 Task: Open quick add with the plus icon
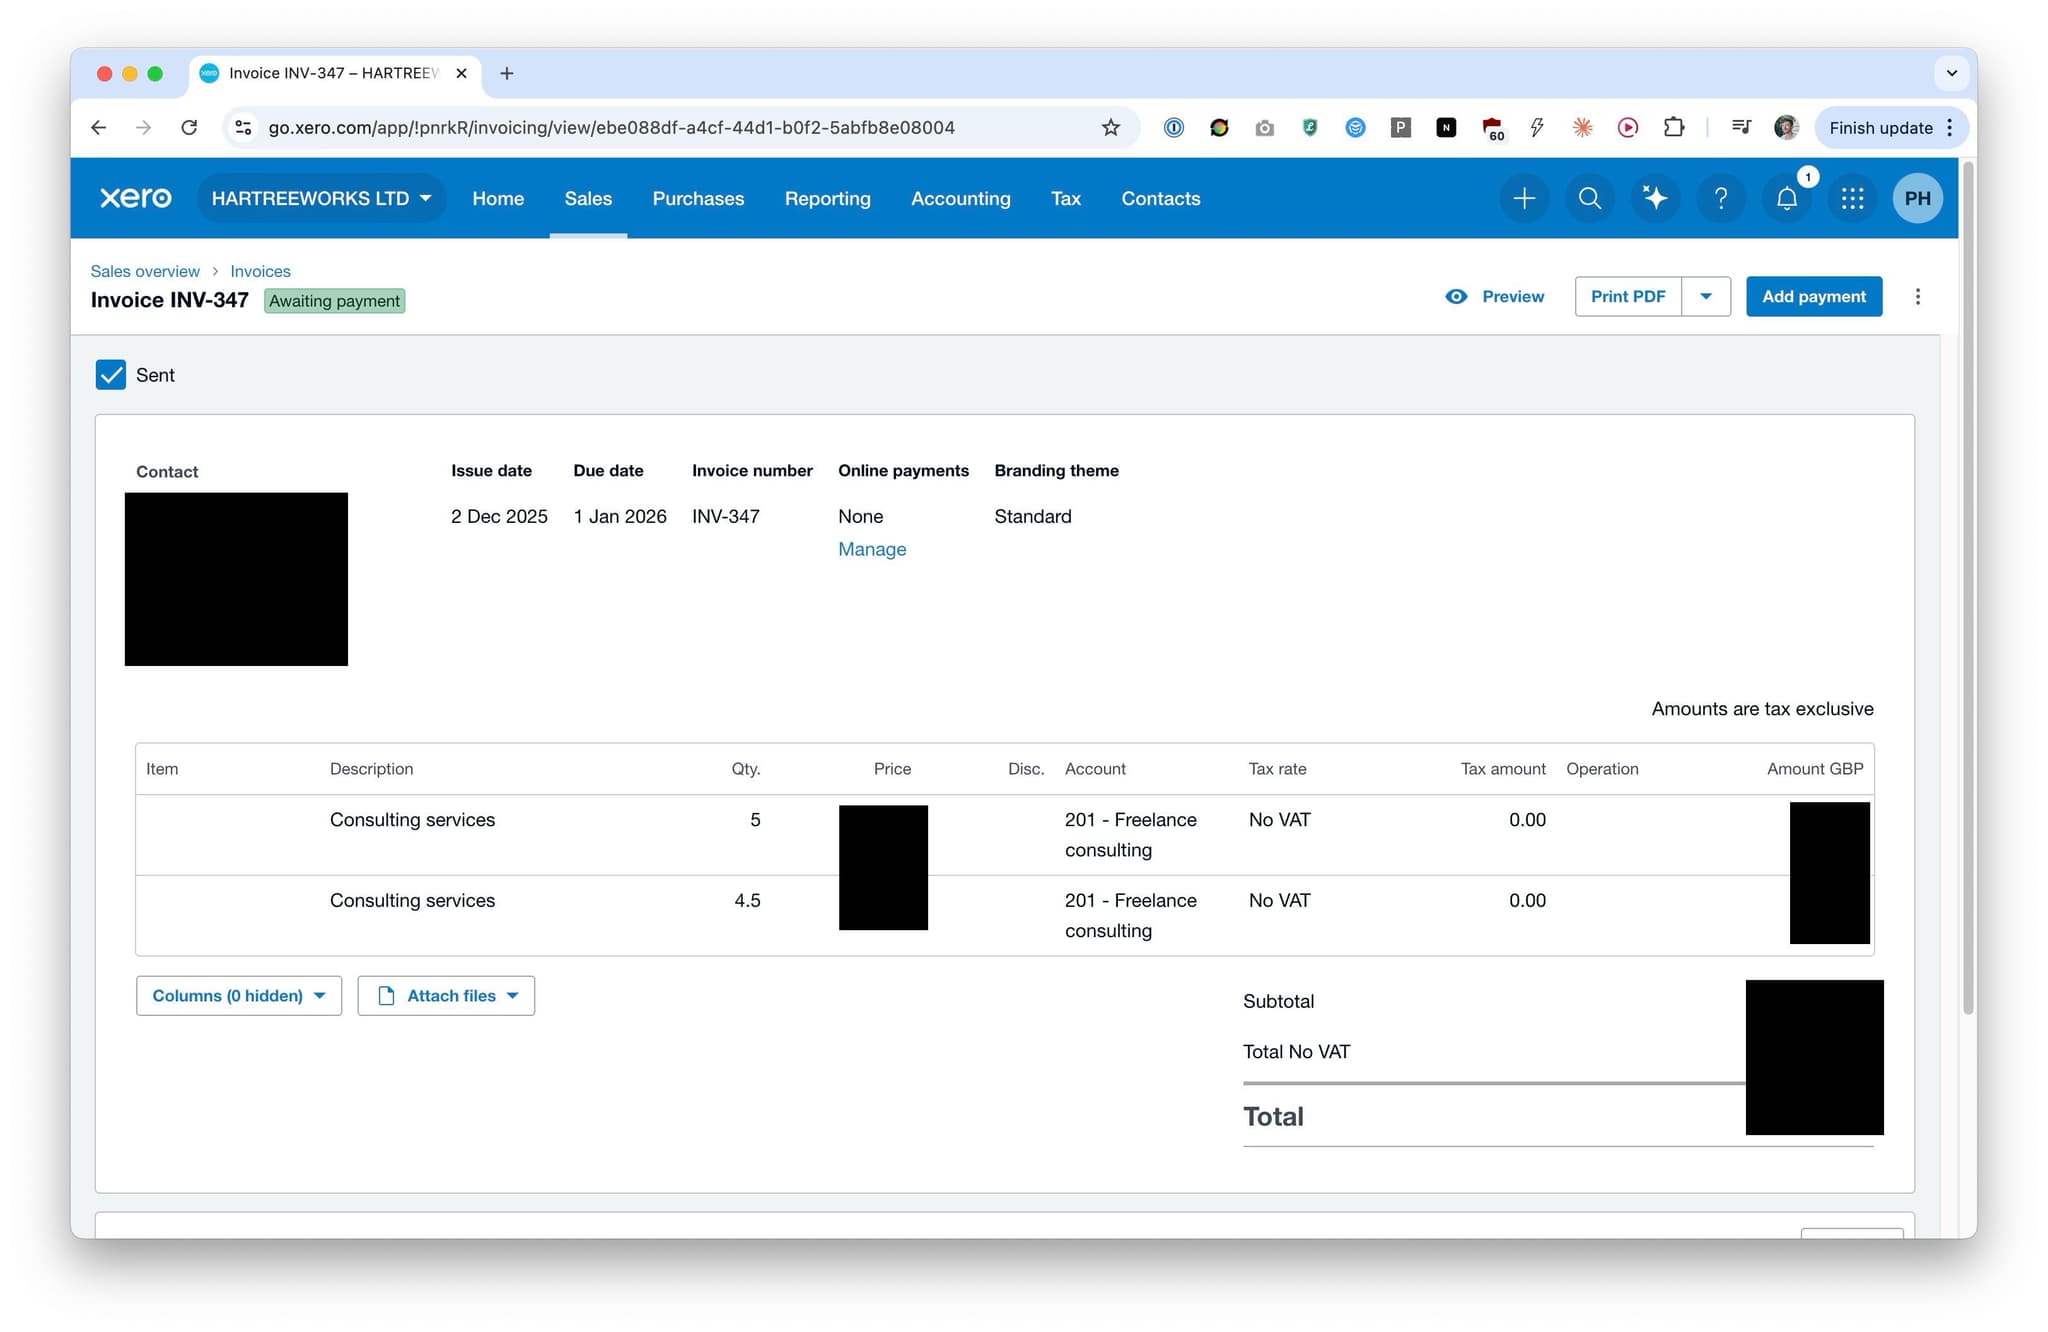pyautogui.click(x=1524, y=198)
